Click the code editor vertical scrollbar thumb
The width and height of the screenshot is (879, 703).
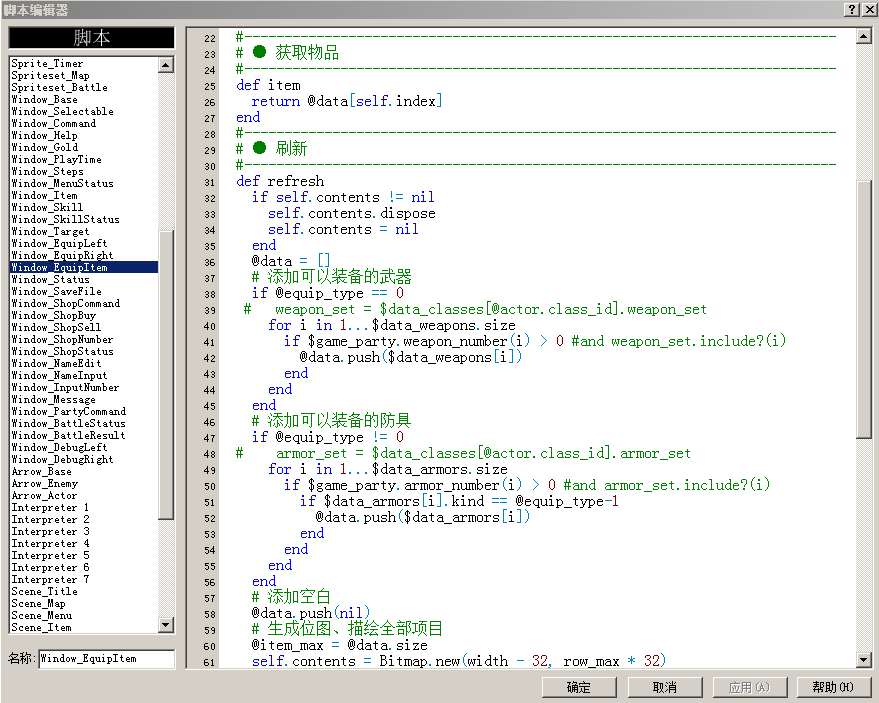click(x=863, y=308)
